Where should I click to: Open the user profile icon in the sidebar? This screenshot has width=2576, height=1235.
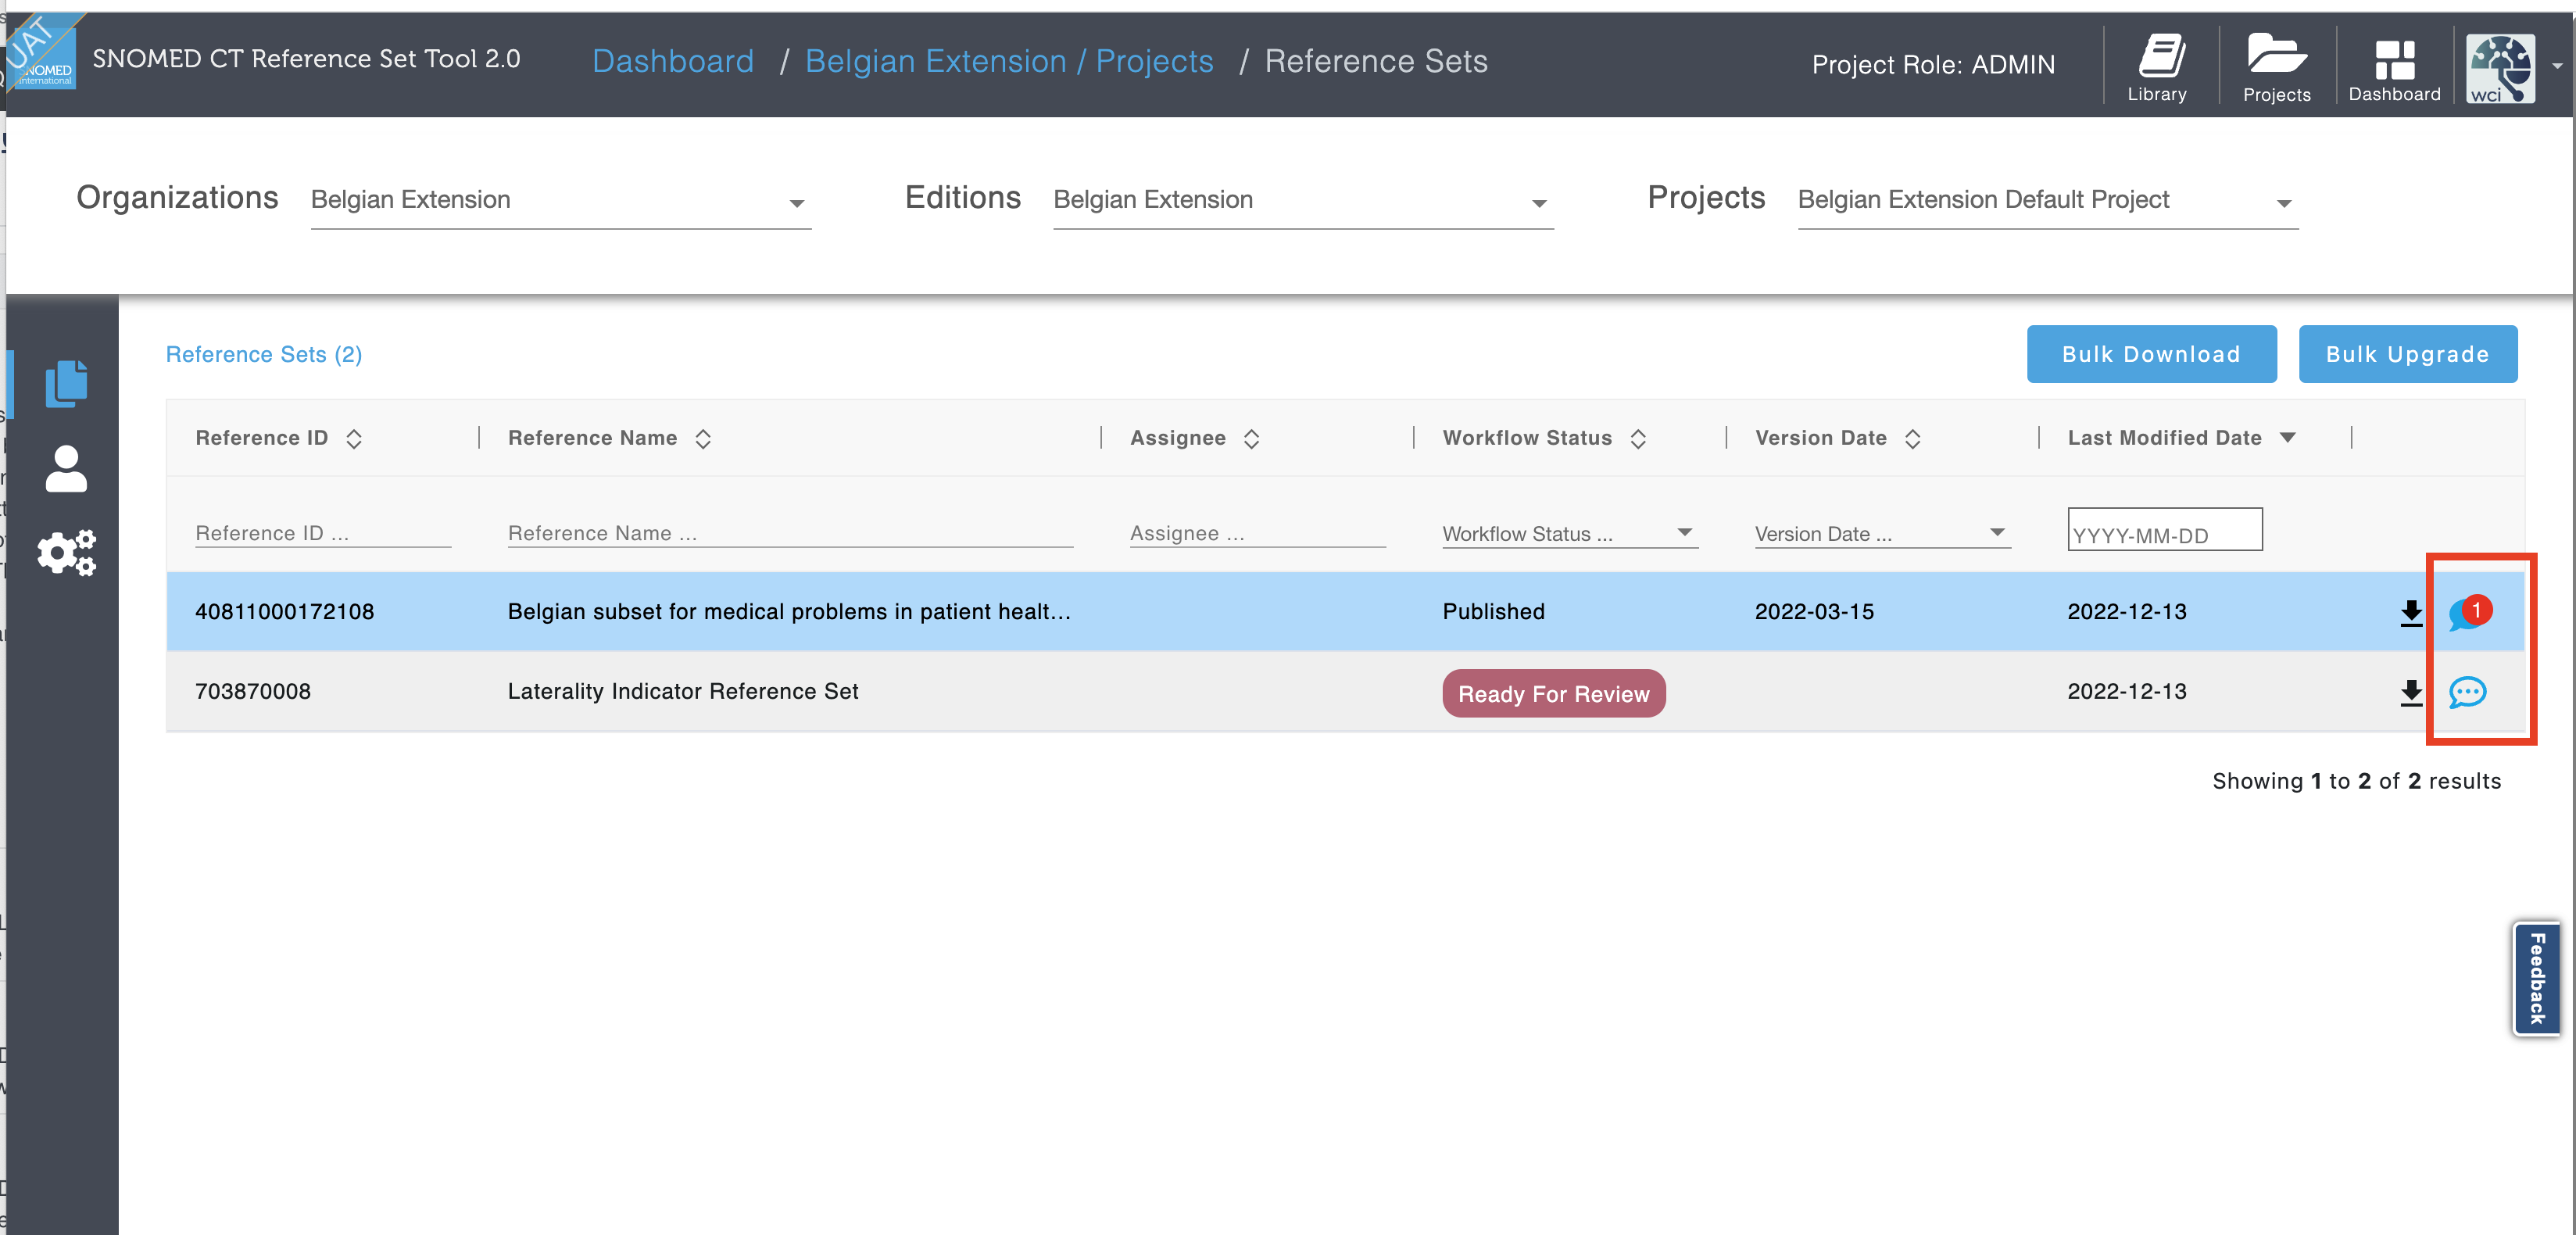coord(67,468)
